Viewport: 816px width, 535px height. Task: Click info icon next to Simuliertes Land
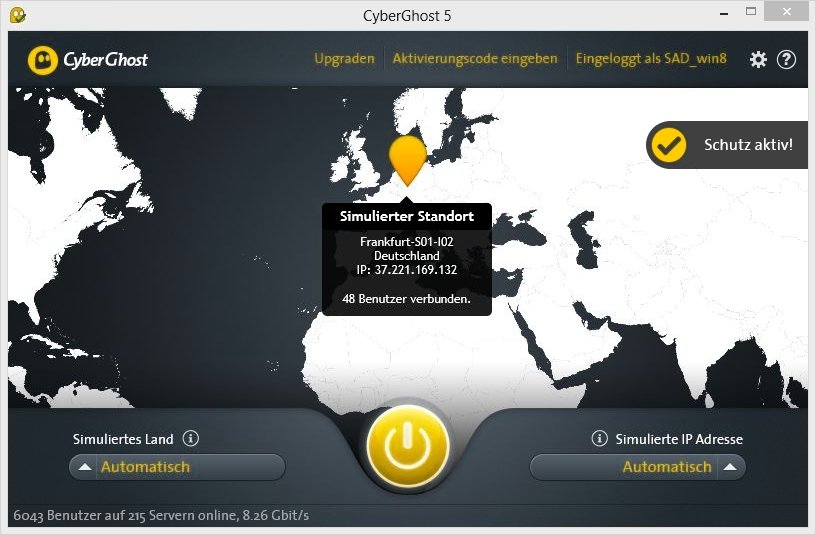[x=191, y=438]
